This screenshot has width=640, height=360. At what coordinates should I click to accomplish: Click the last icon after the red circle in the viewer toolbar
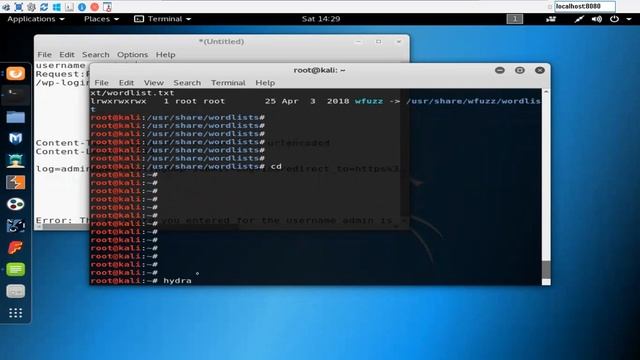107,7
